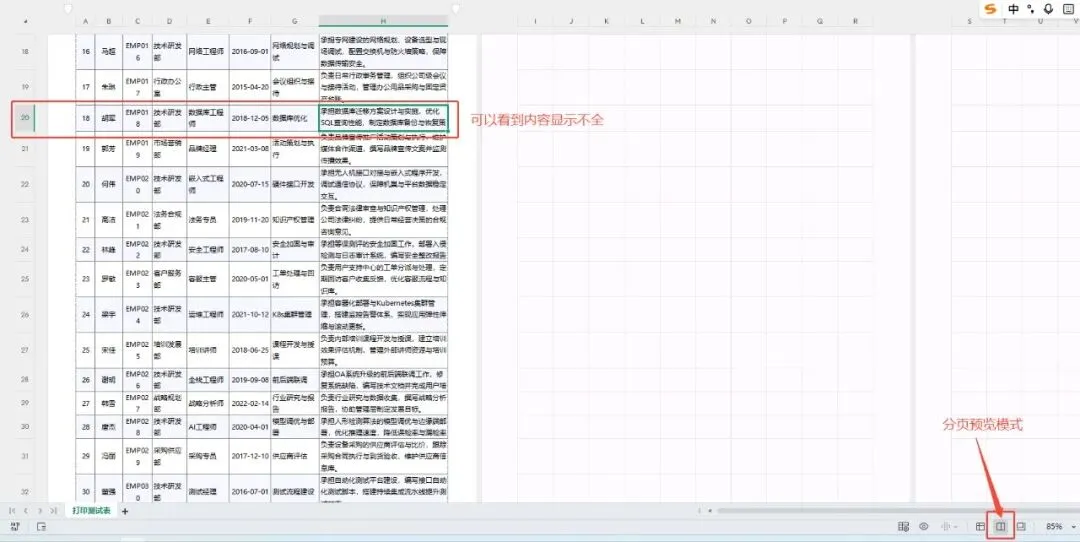1080x542 pixels.
Task: Click cell reading 数据库工程师
Action: pos(208,118)
